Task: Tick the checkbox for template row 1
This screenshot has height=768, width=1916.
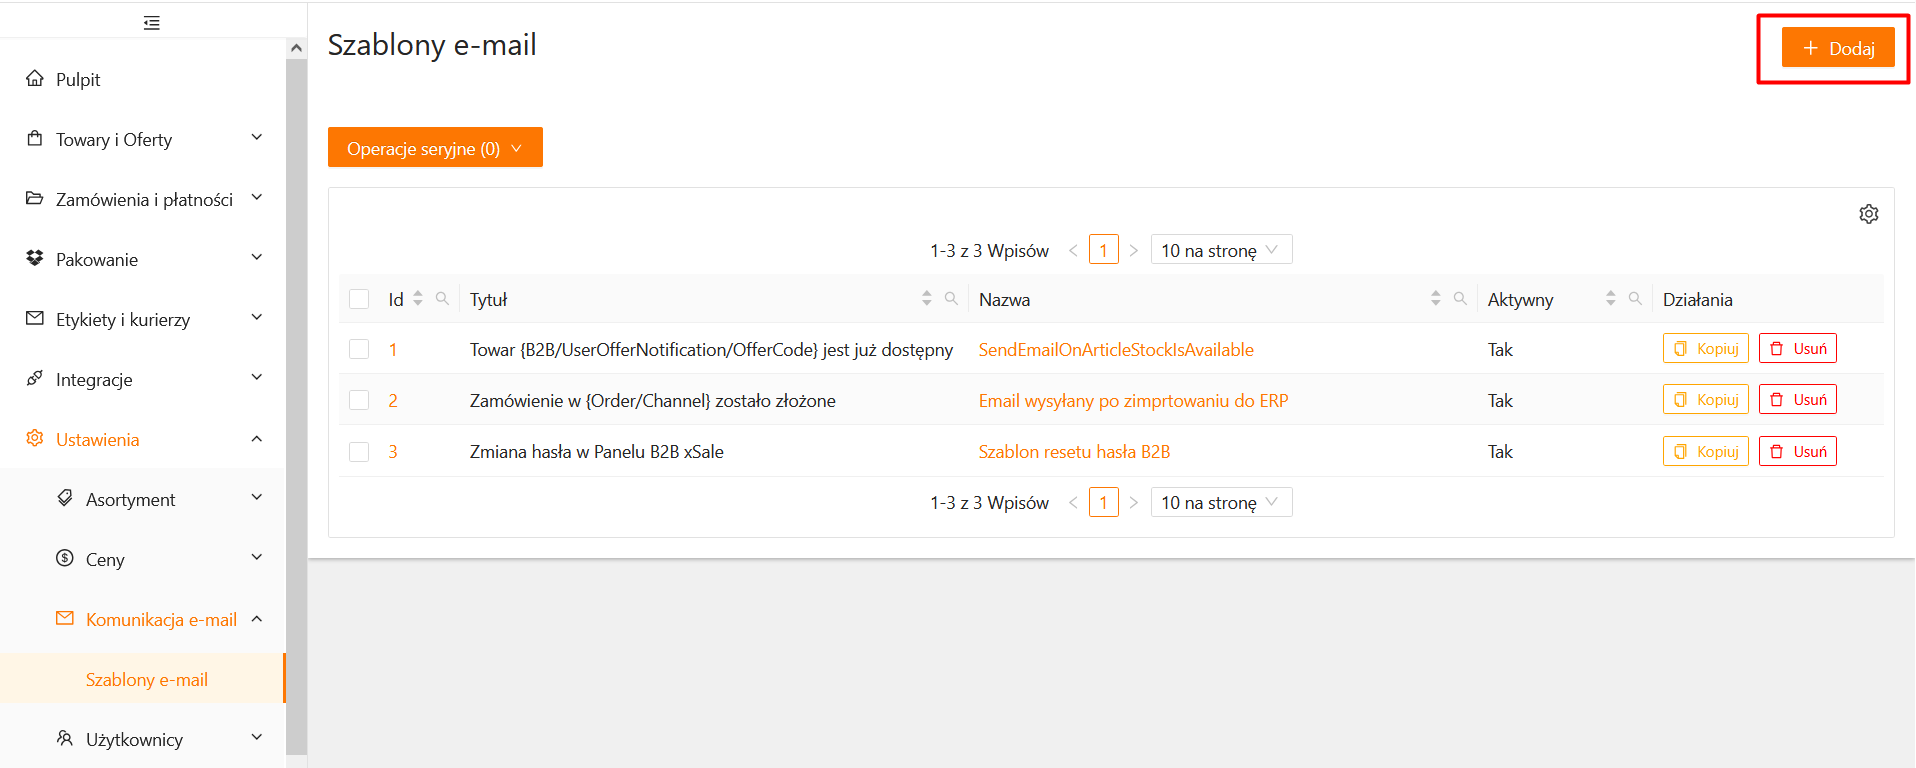Action: click(359, 349)
